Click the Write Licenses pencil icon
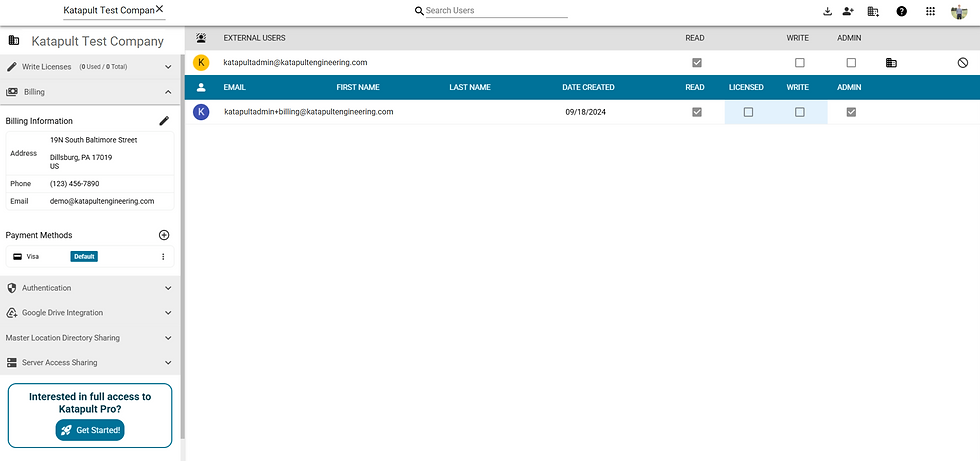This screenshot has width=980, height=461. [11, 66]
